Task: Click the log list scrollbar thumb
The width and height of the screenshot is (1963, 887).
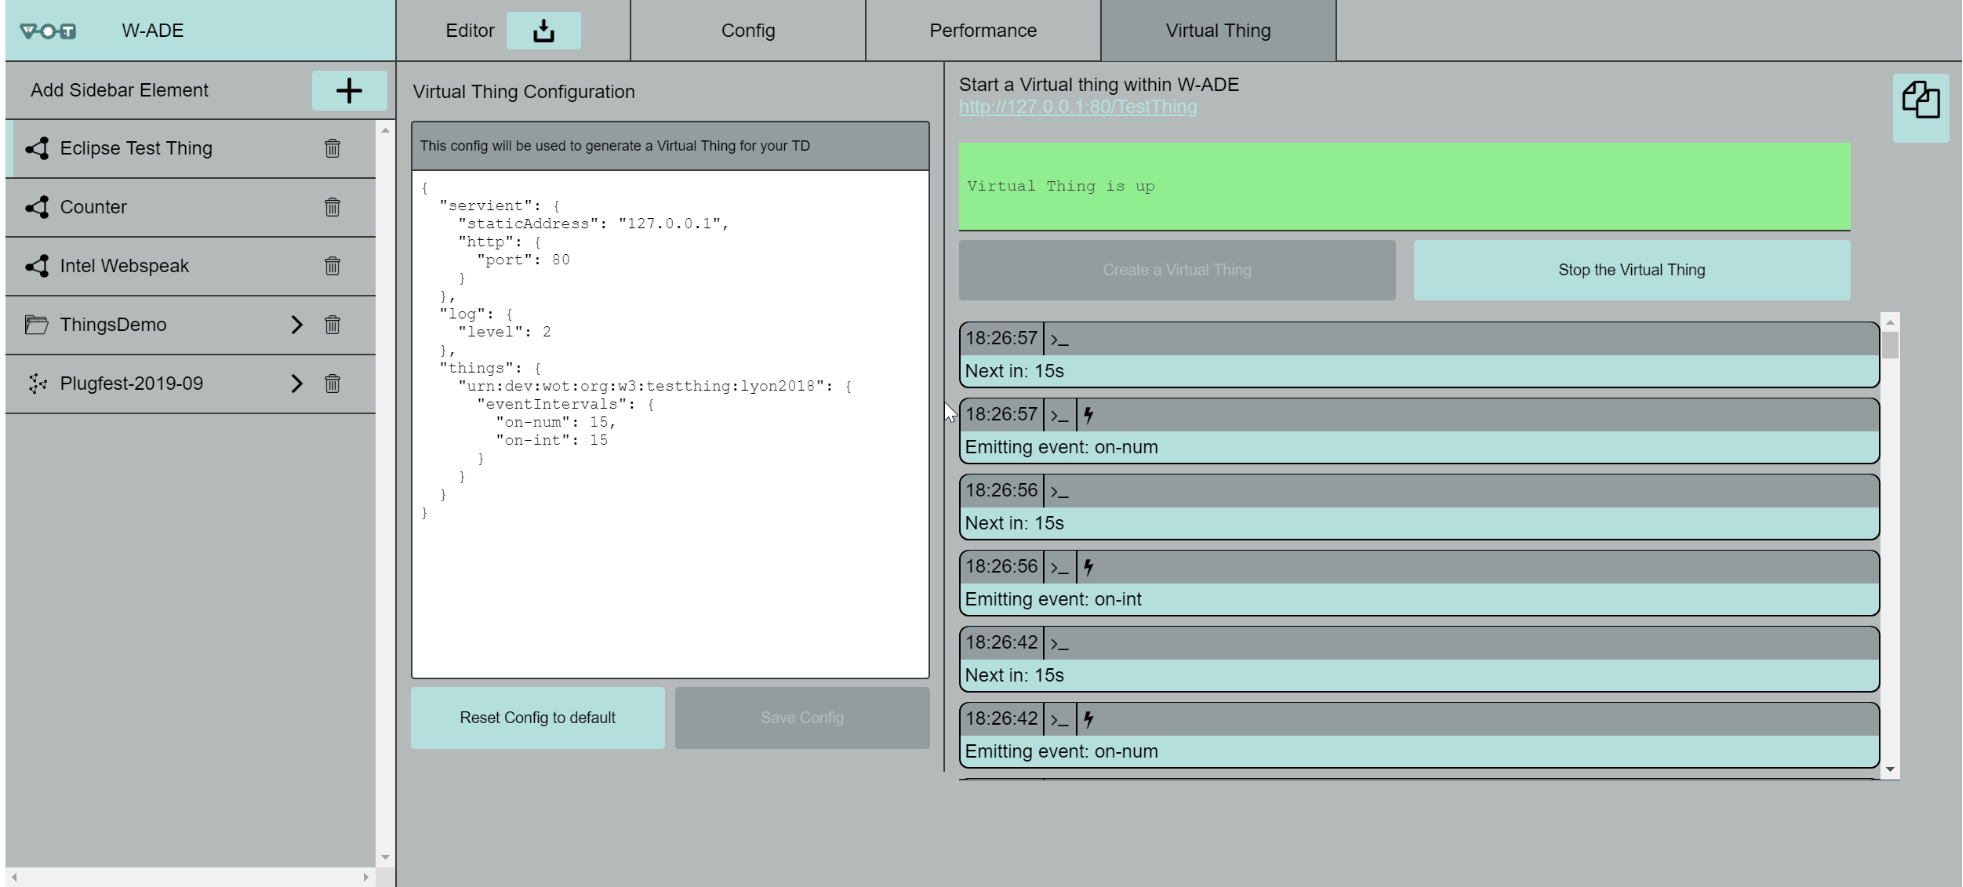Action: pos(1890,344)
